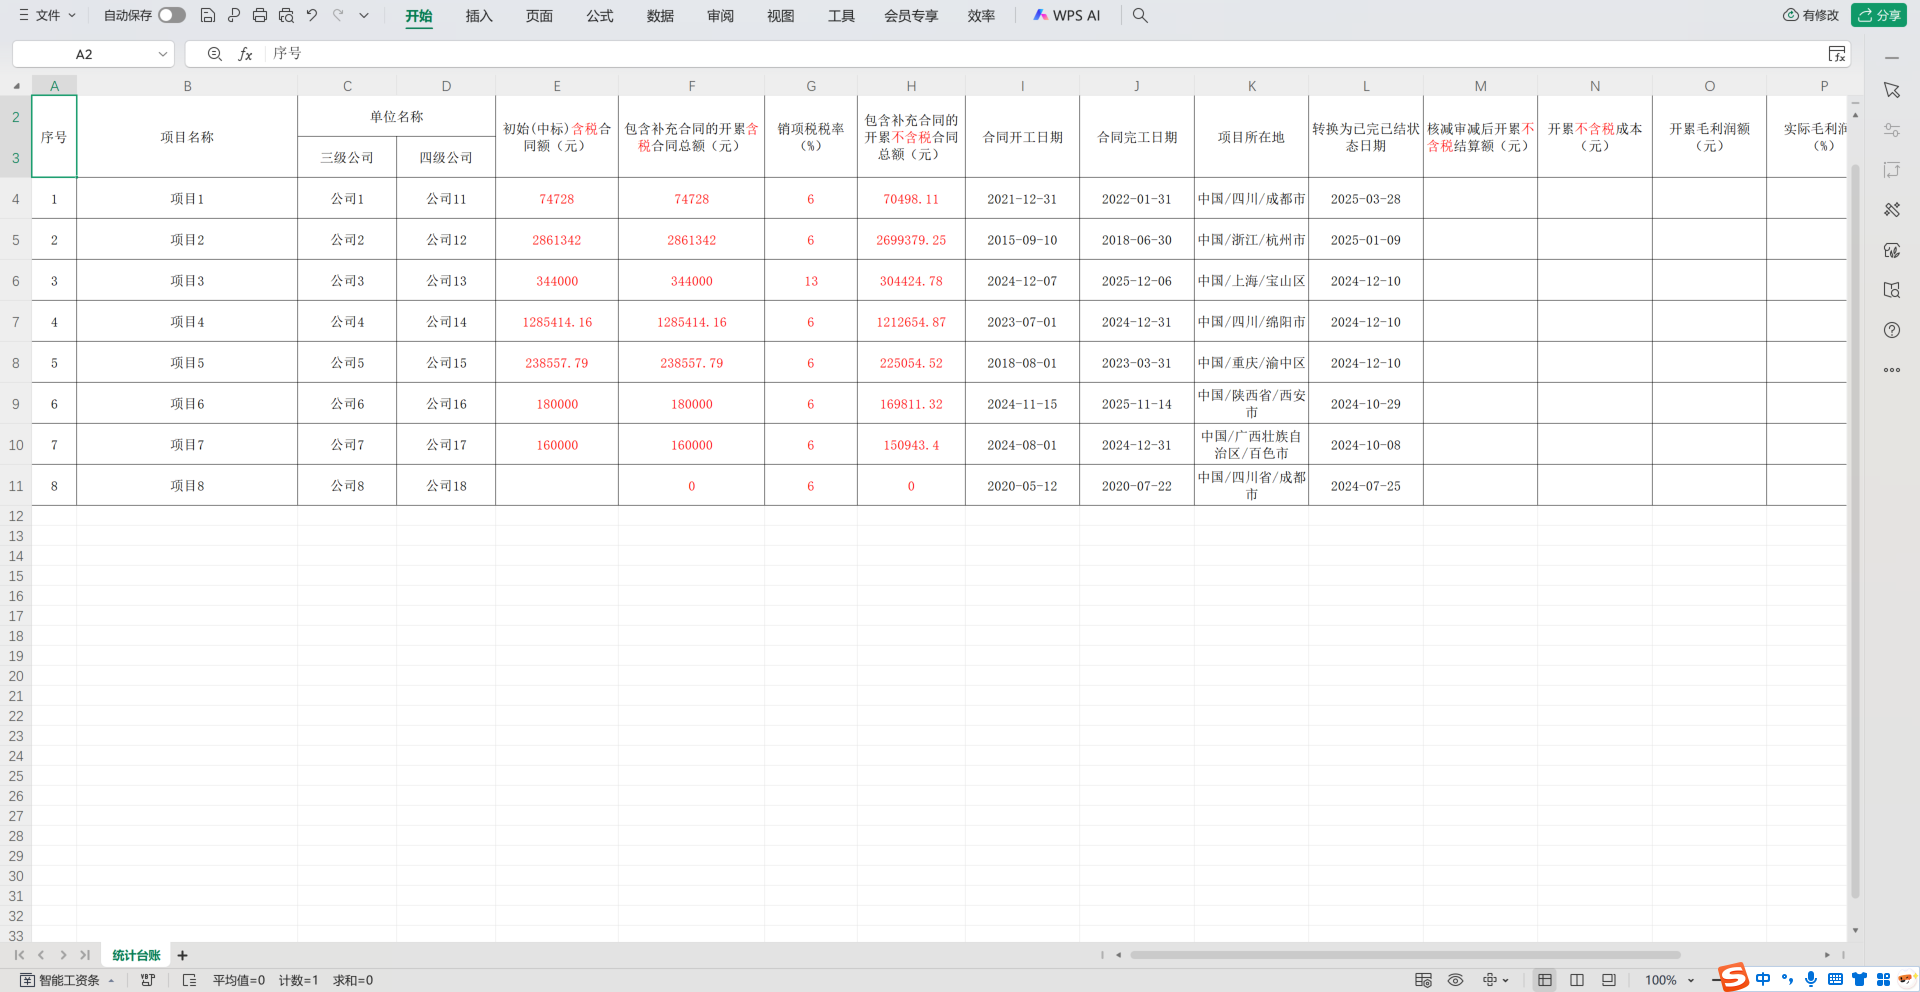Screen dimensions: 1920x992
Task: Open the 视图 ribbon tab
Action: 780,16
